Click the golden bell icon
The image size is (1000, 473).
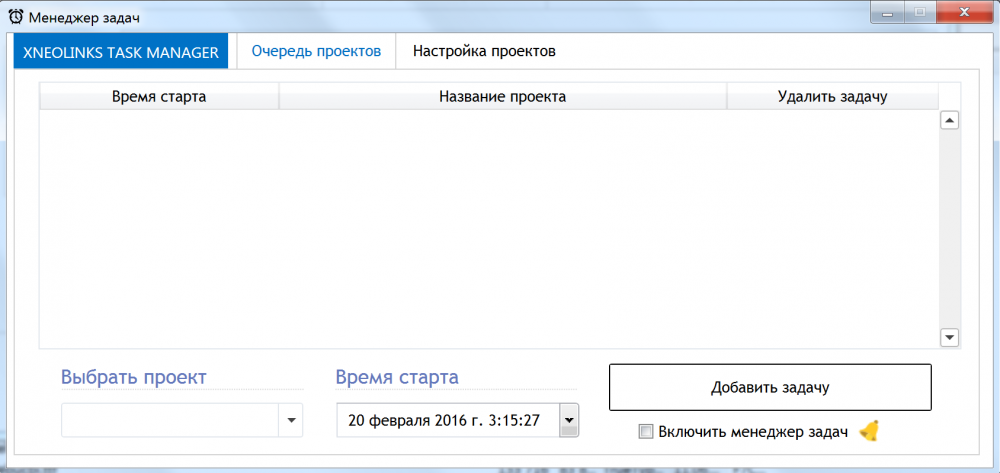pyautogui.click(x=869, y=432)
